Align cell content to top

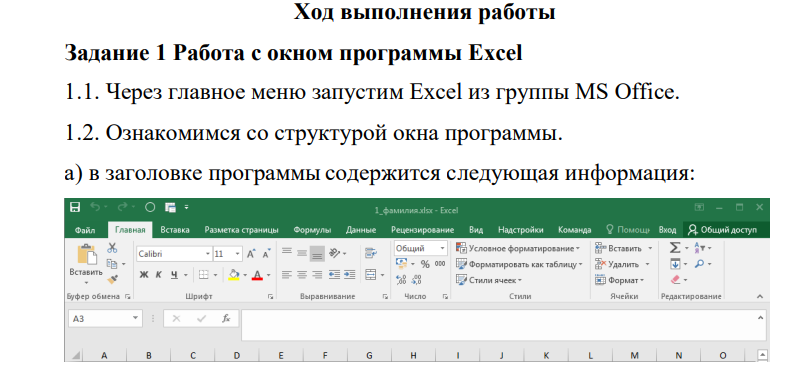point(287,251)
